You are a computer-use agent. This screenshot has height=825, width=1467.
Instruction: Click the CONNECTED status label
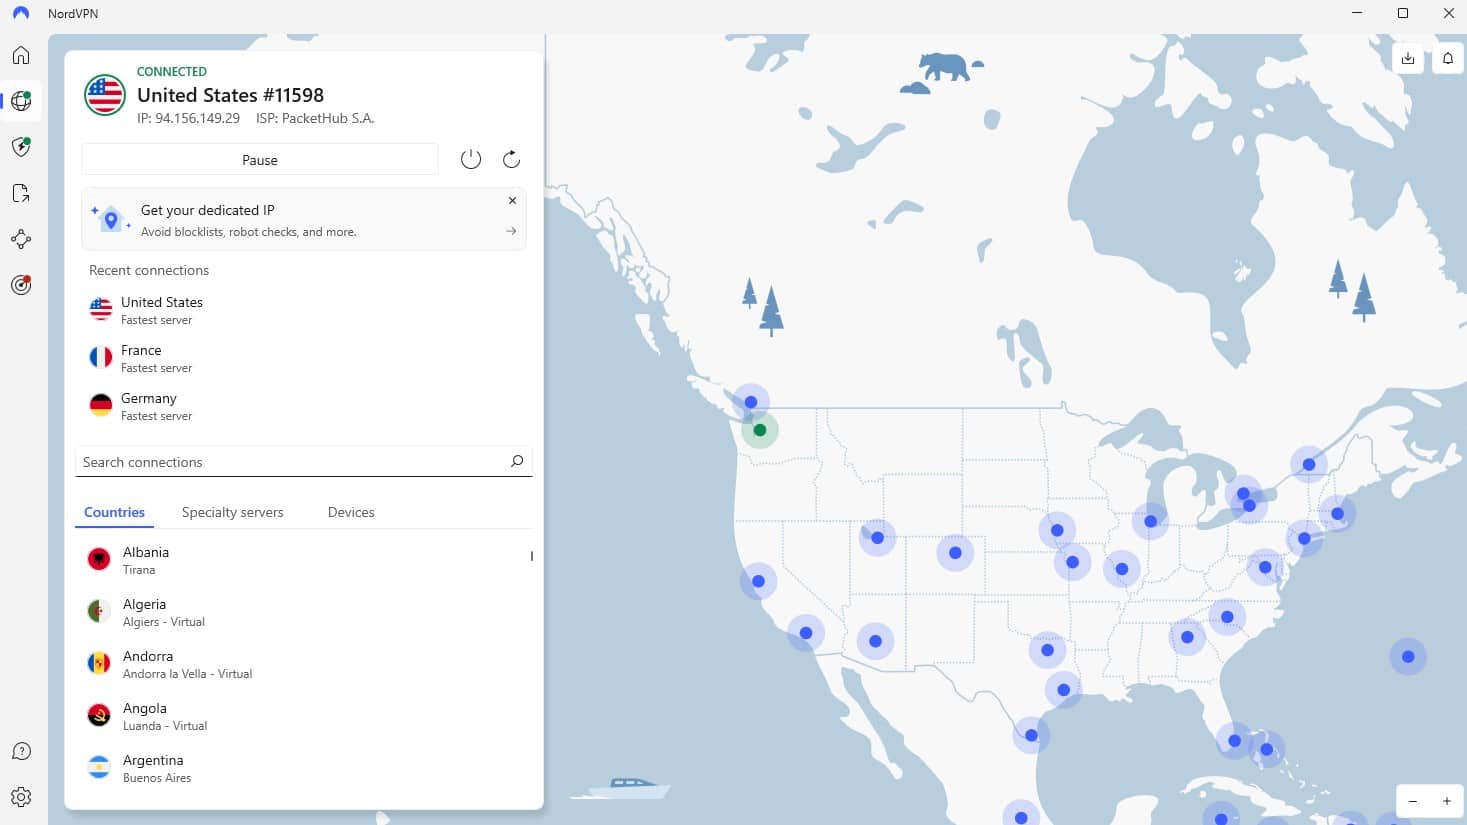pos(172,72)
